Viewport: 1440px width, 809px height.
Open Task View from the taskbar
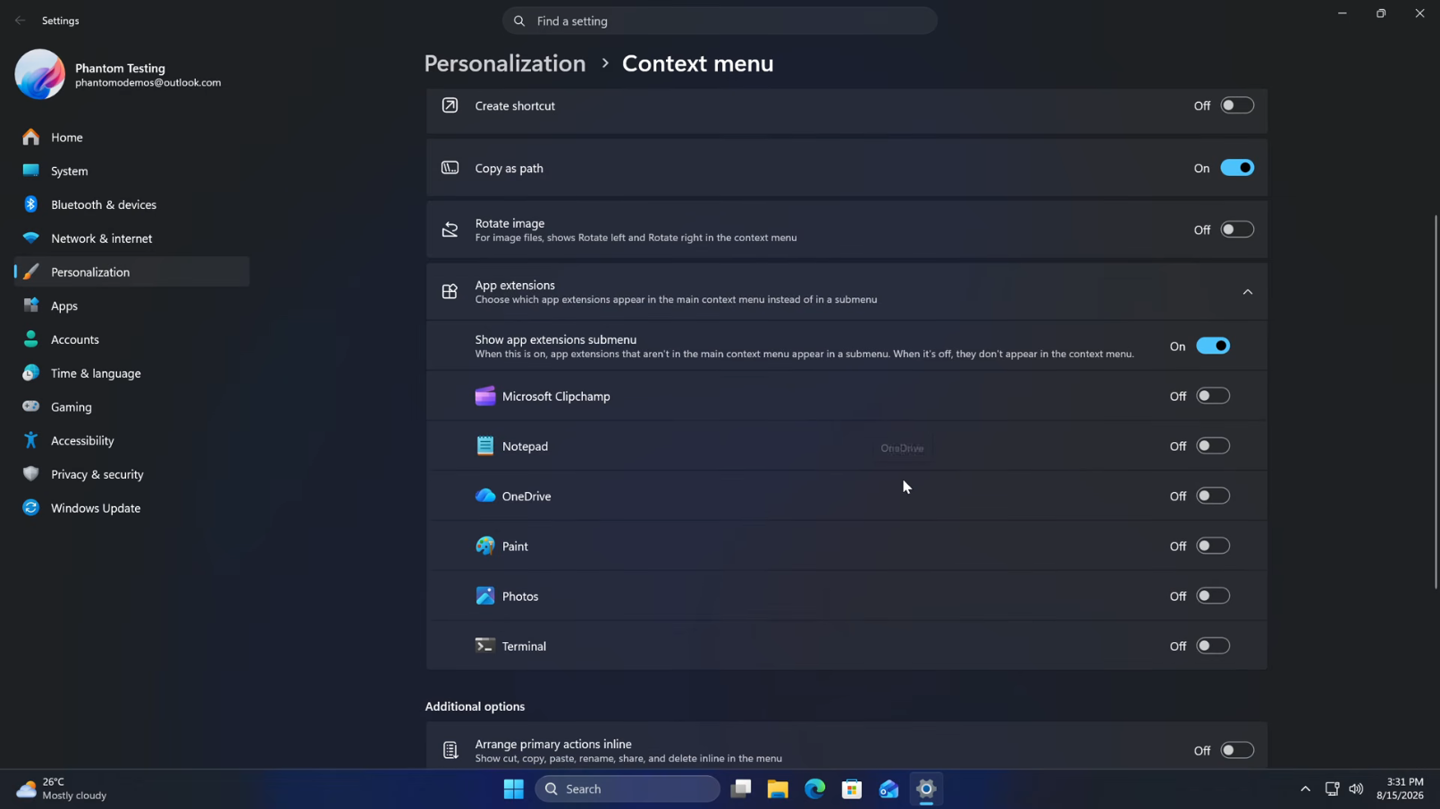(x=741, y=789)
